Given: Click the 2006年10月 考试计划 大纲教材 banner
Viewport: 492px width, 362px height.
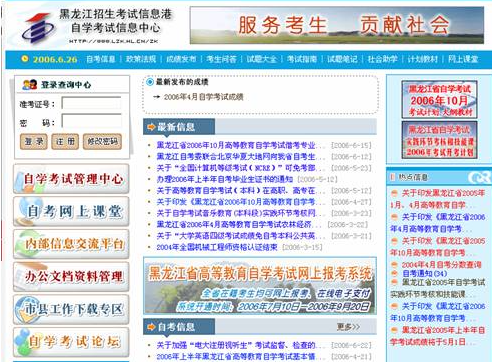Looking at the screenshot, I should [439, 99].
